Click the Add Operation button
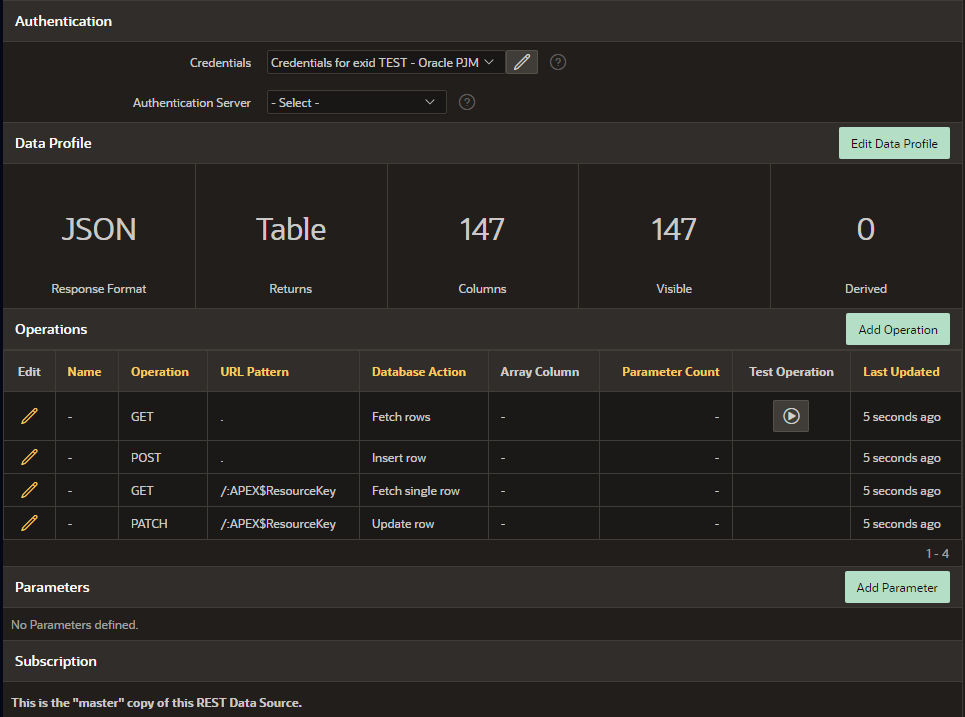This screenshot has width=965, height=717. point(897,329)
